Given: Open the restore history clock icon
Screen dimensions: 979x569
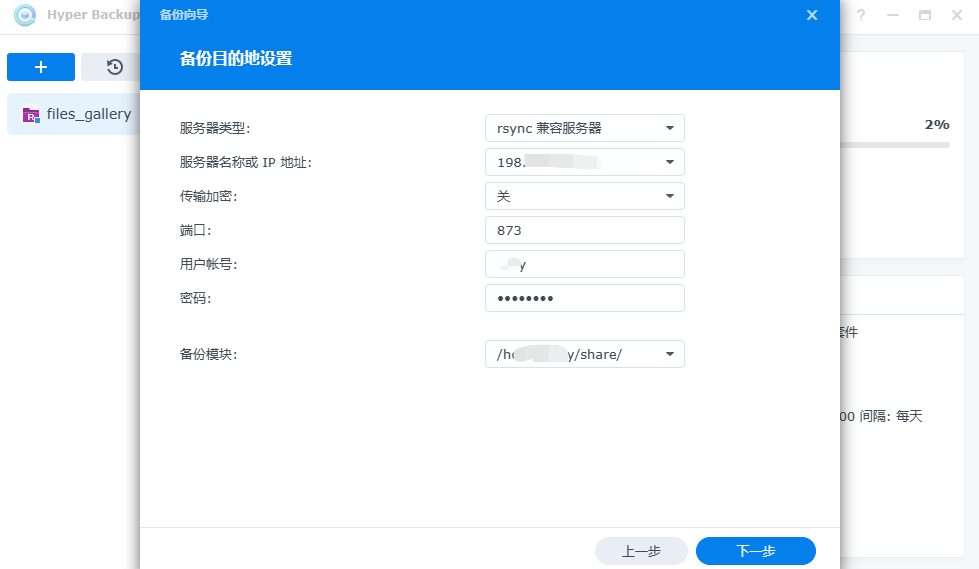Looking at the screenshot, I should pos(114,67).
